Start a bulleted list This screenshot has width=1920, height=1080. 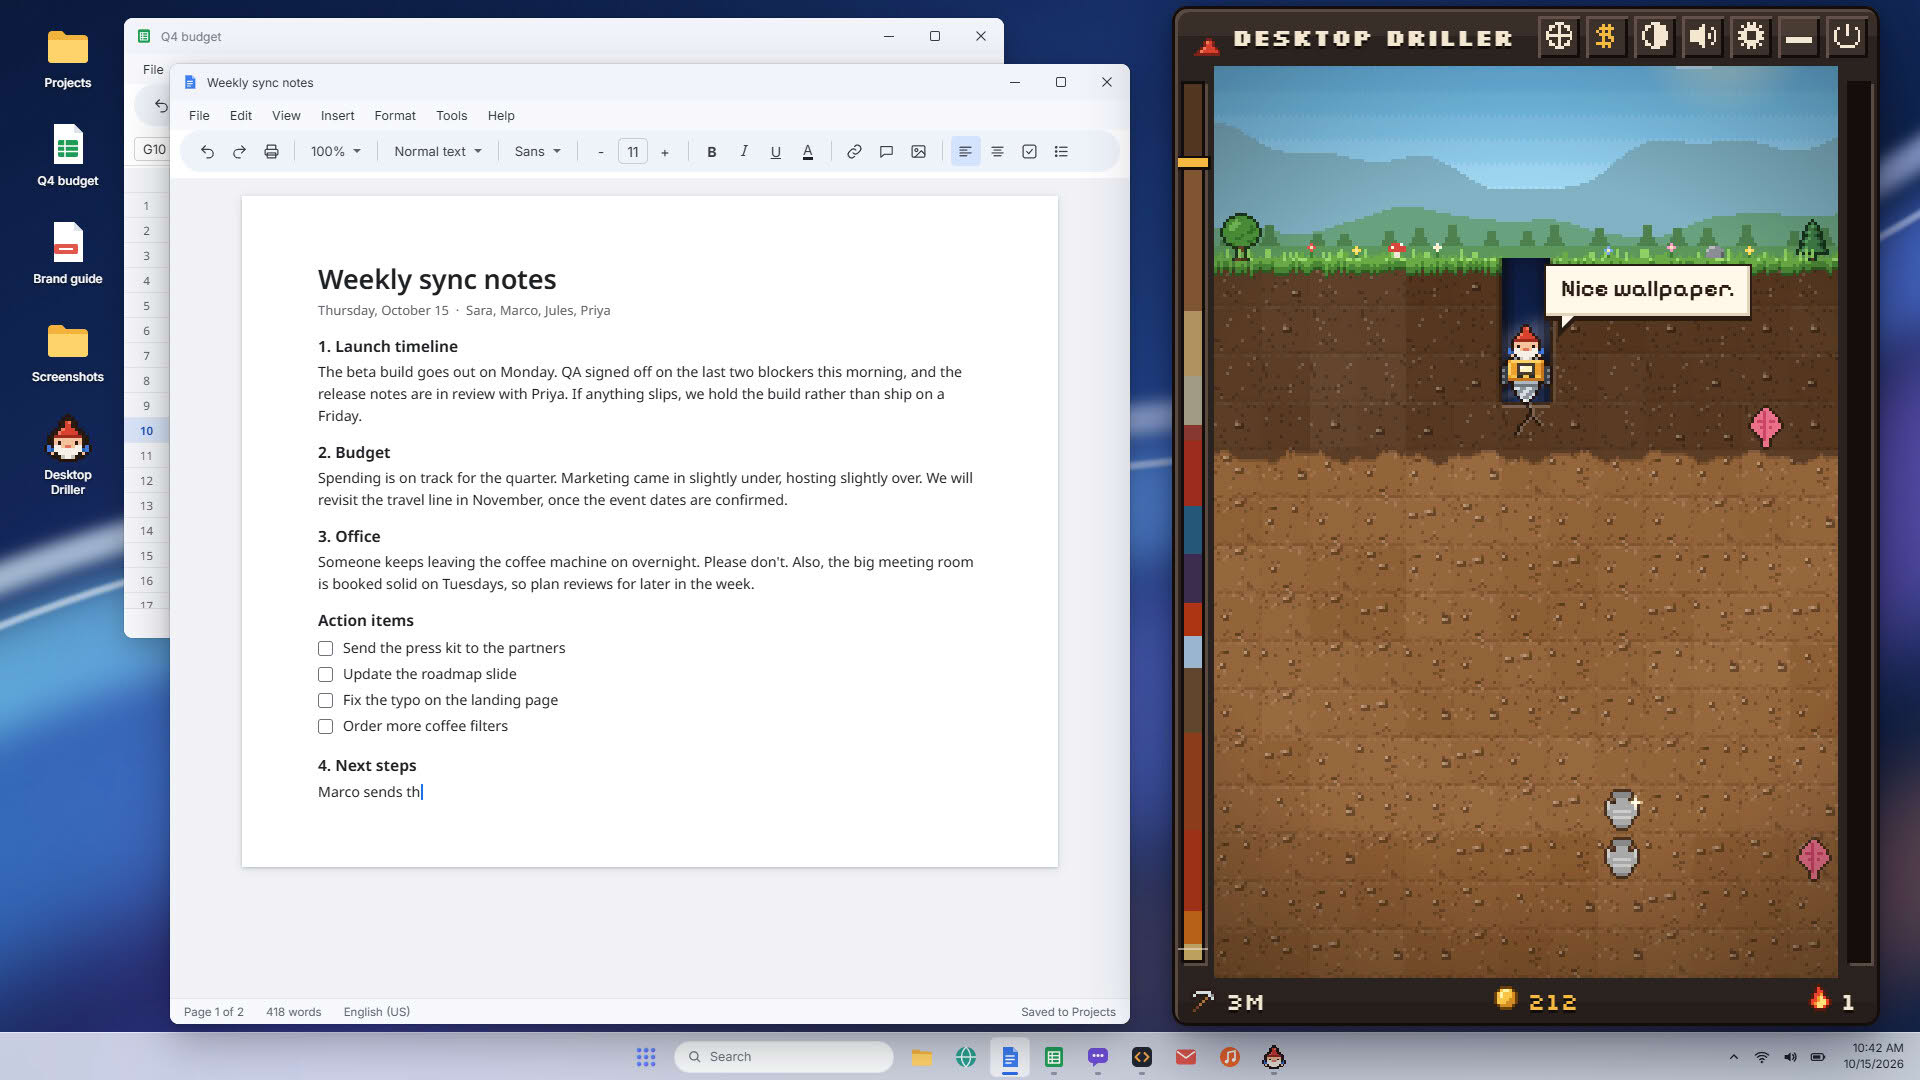pyautogui.click(x=1061, y=152)
